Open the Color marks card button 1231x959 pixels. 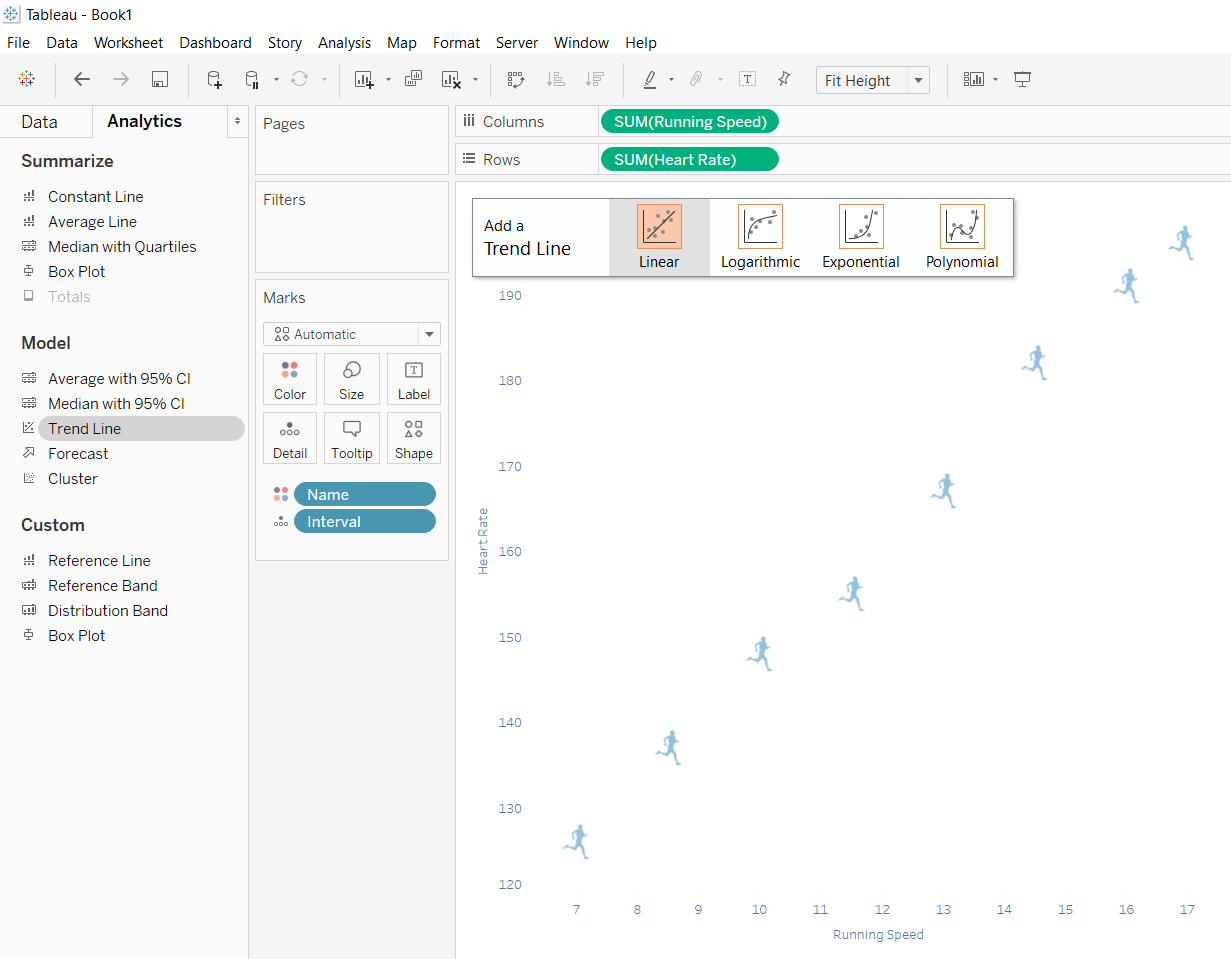[290, 380]
